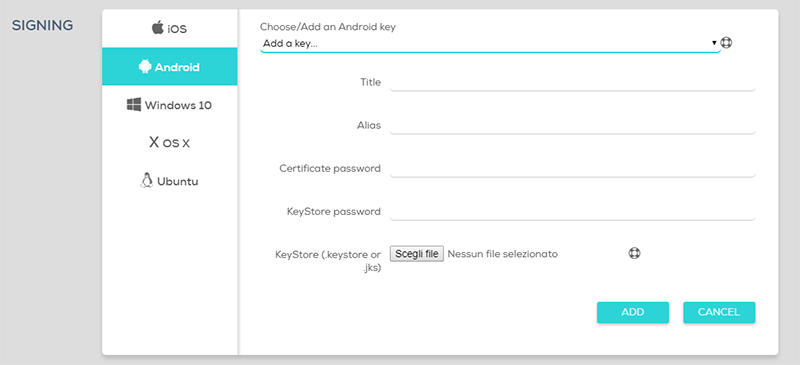Switch to the OS X signing tab

169,143
